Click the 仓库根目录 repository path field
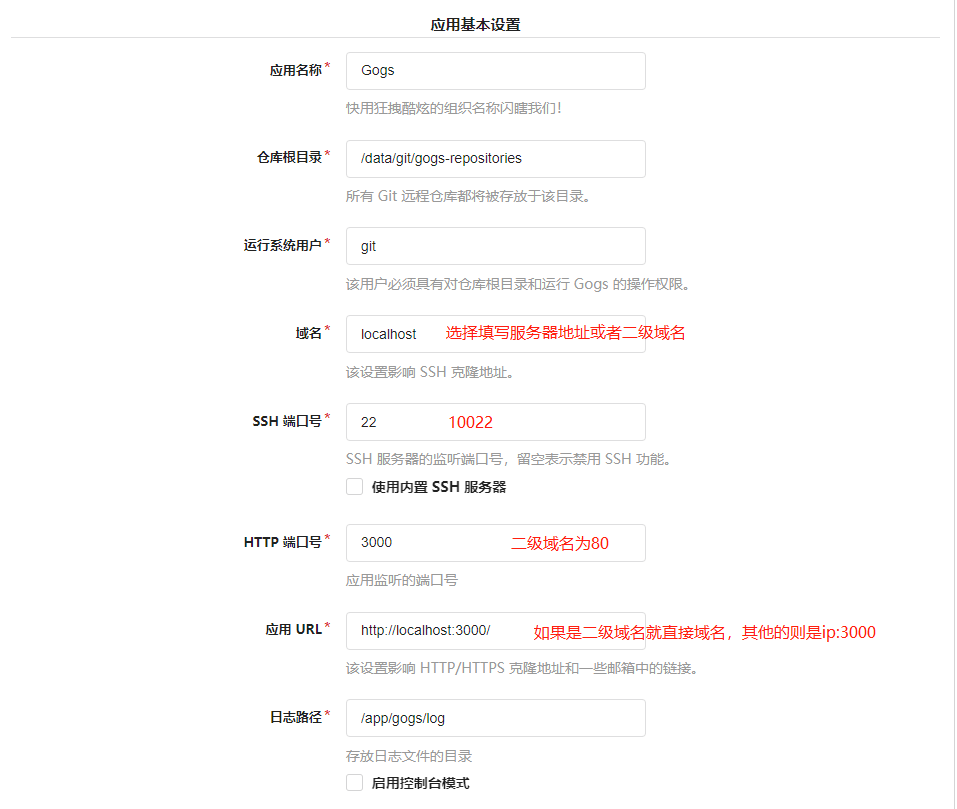 pyautogui.click(x=496, y=159)
